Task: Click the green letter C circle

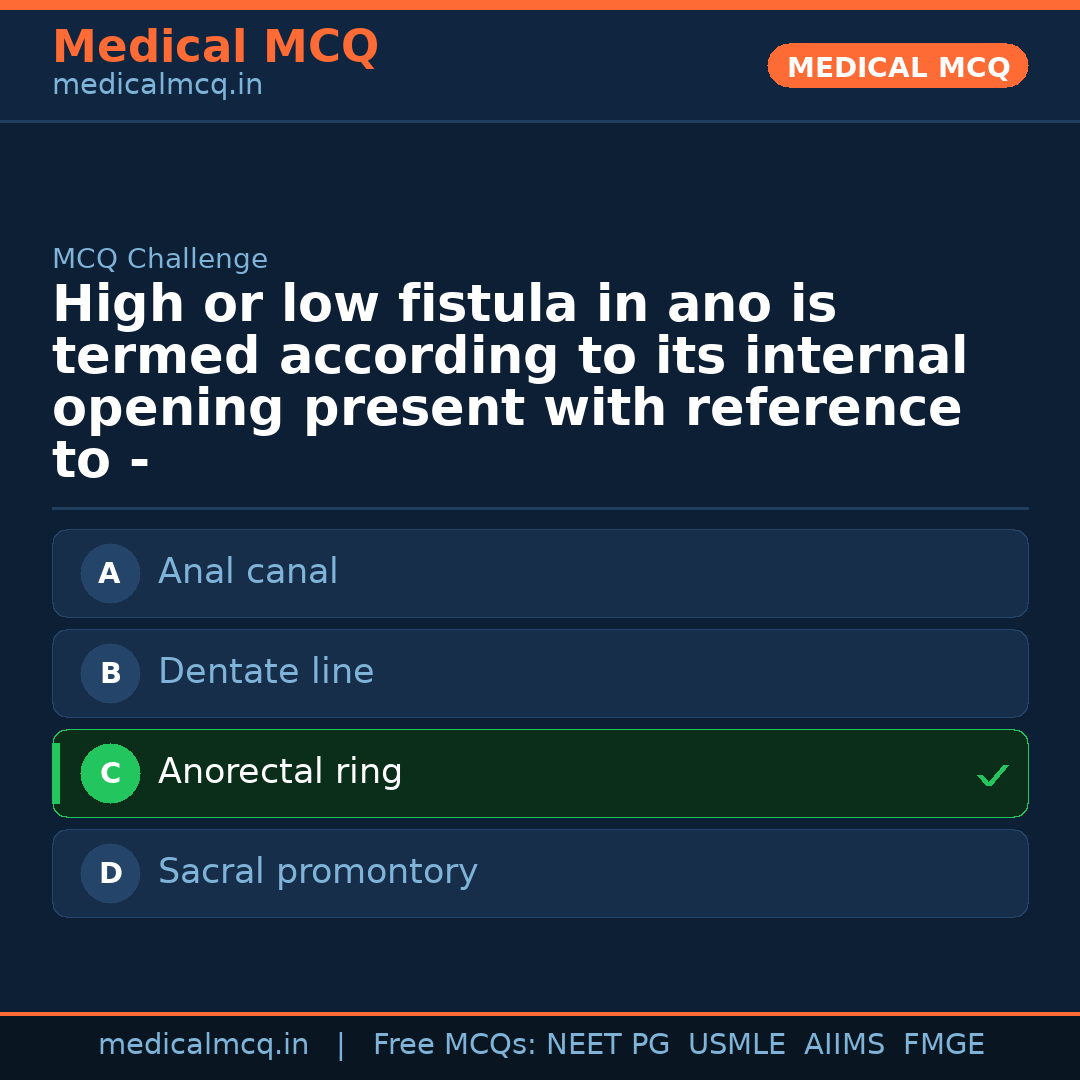Action: click(110, 773)
